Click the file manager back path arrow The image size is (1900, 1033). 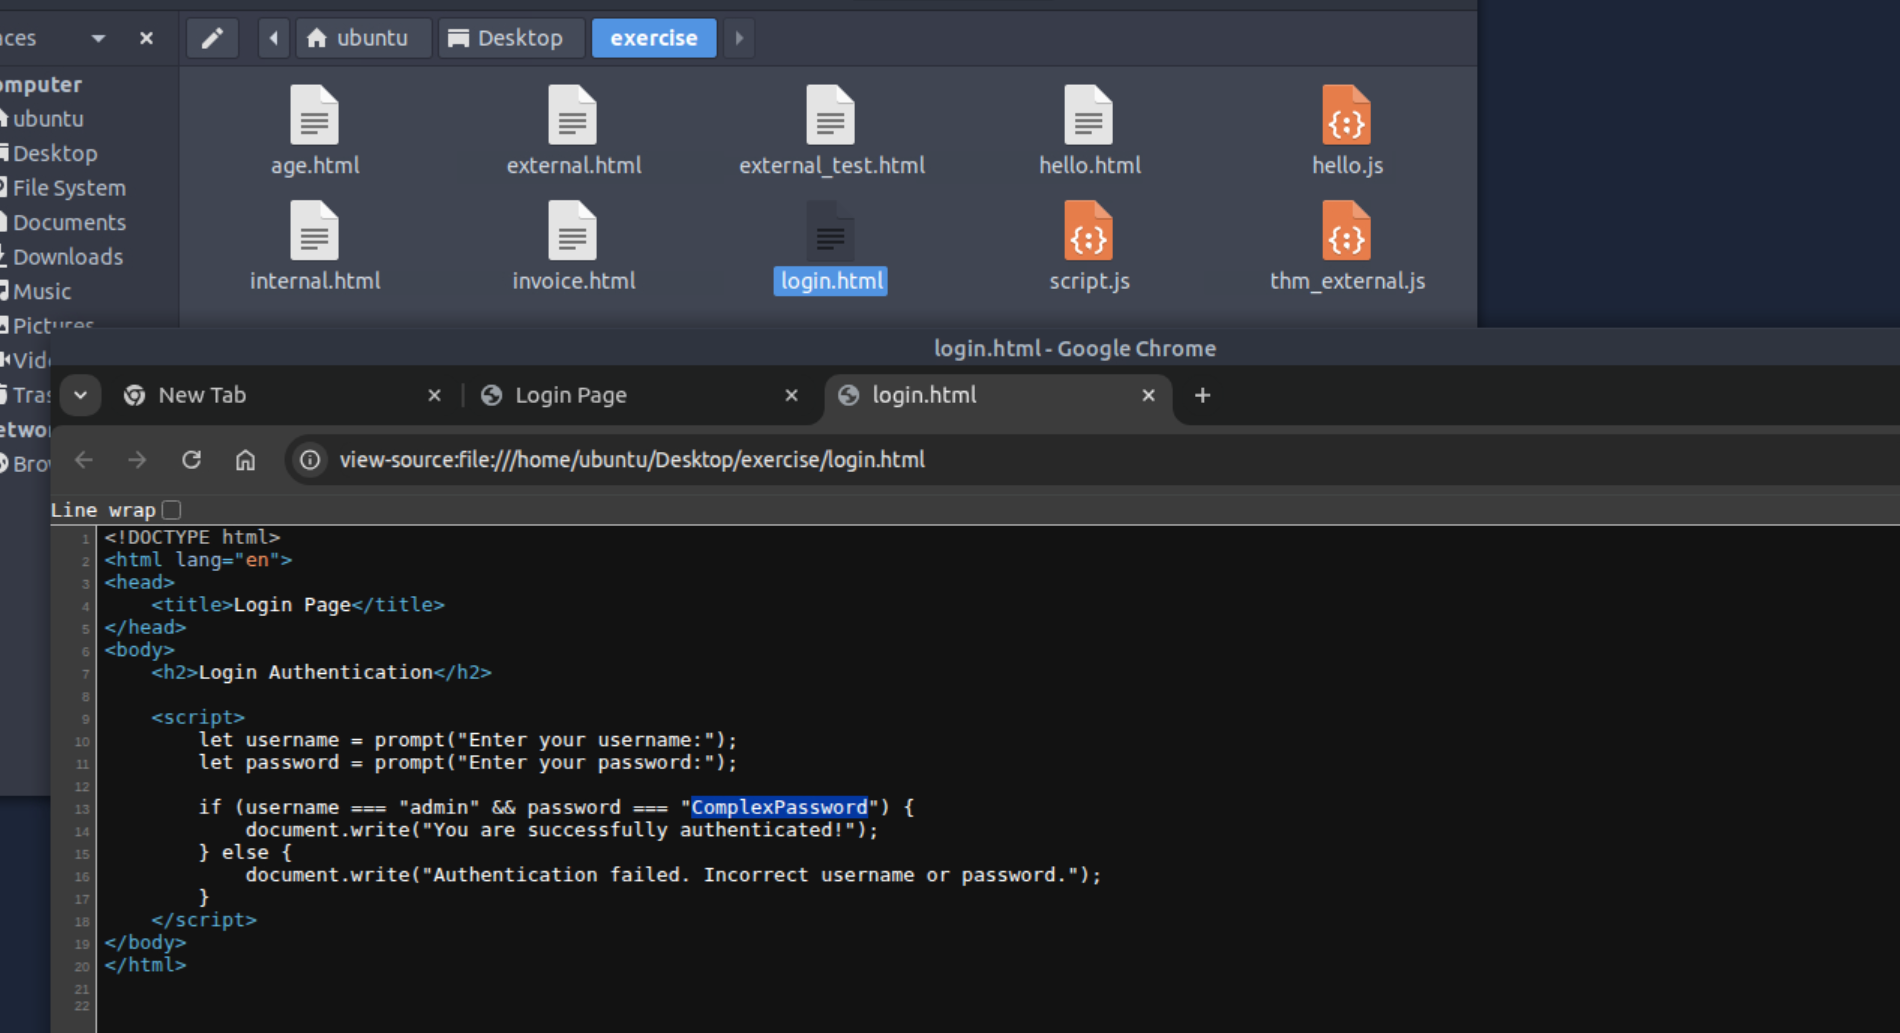pyautogui.click(x=273, y=38)
